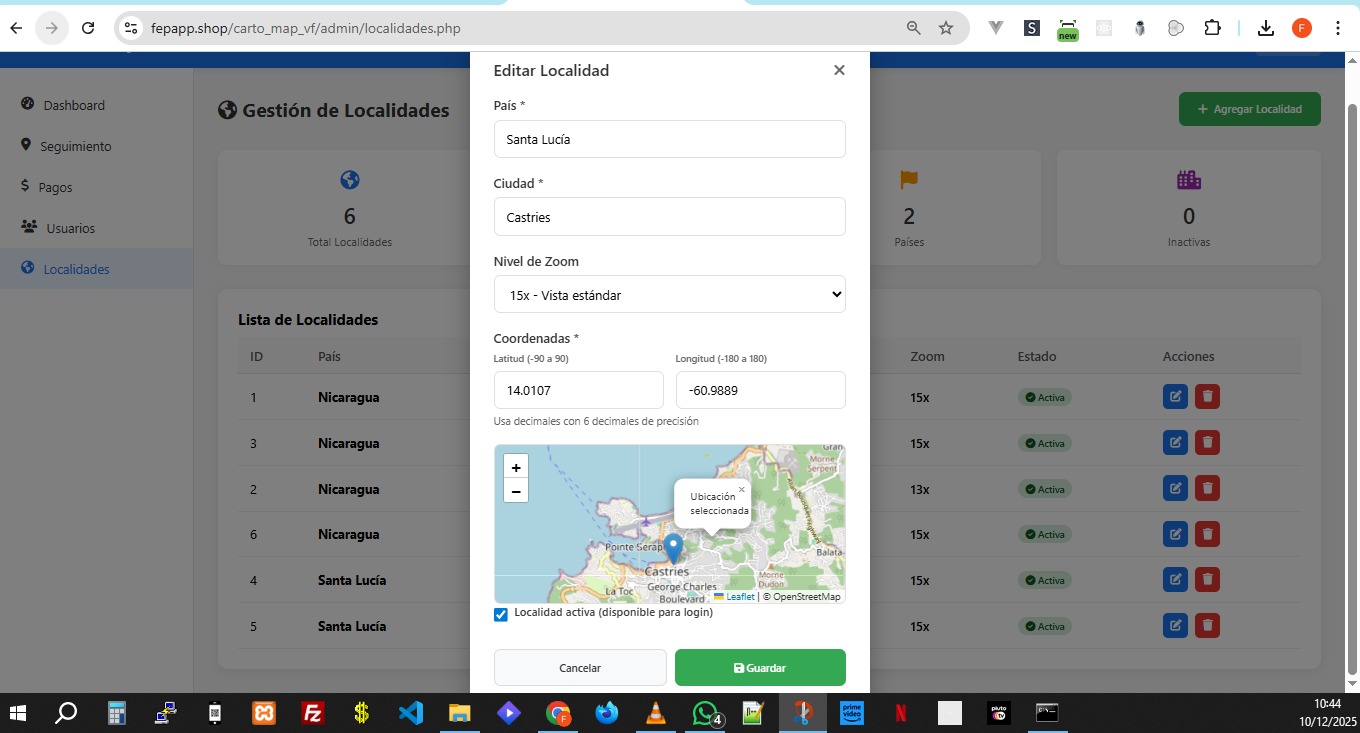Toggle the Localidad activa checkbox
1360x733 pixels.
tap(501, 614)
